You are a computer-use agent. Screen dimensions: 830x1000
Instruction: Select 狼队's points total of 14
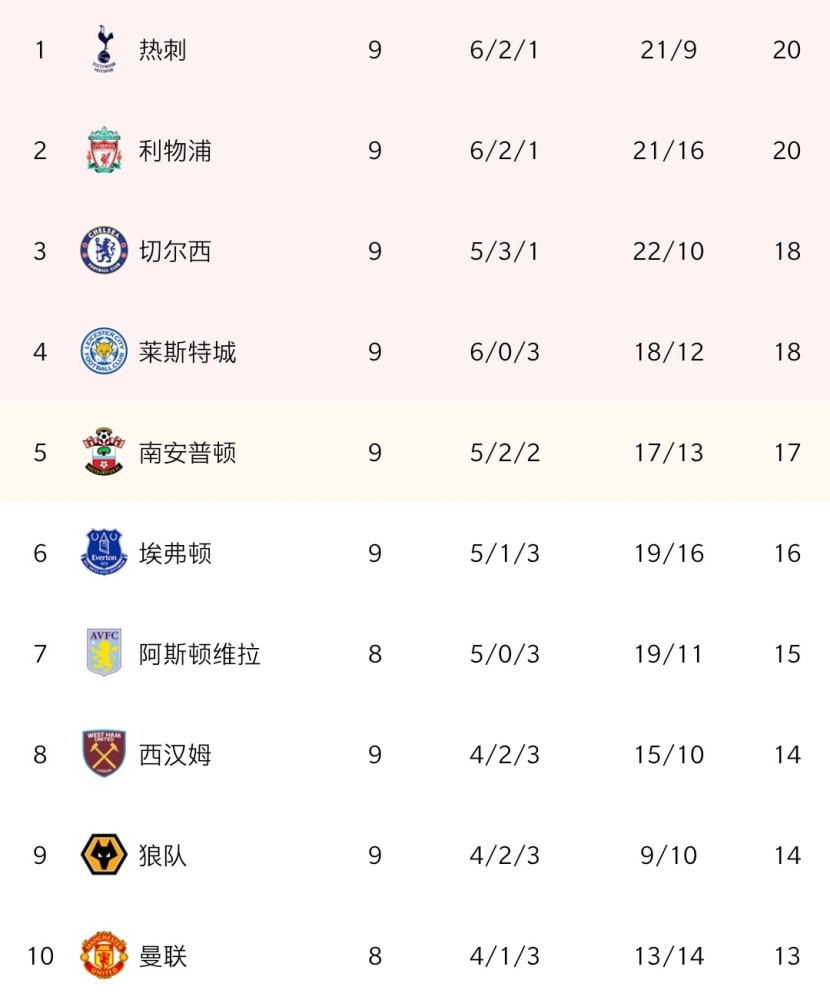coord(787,855)
